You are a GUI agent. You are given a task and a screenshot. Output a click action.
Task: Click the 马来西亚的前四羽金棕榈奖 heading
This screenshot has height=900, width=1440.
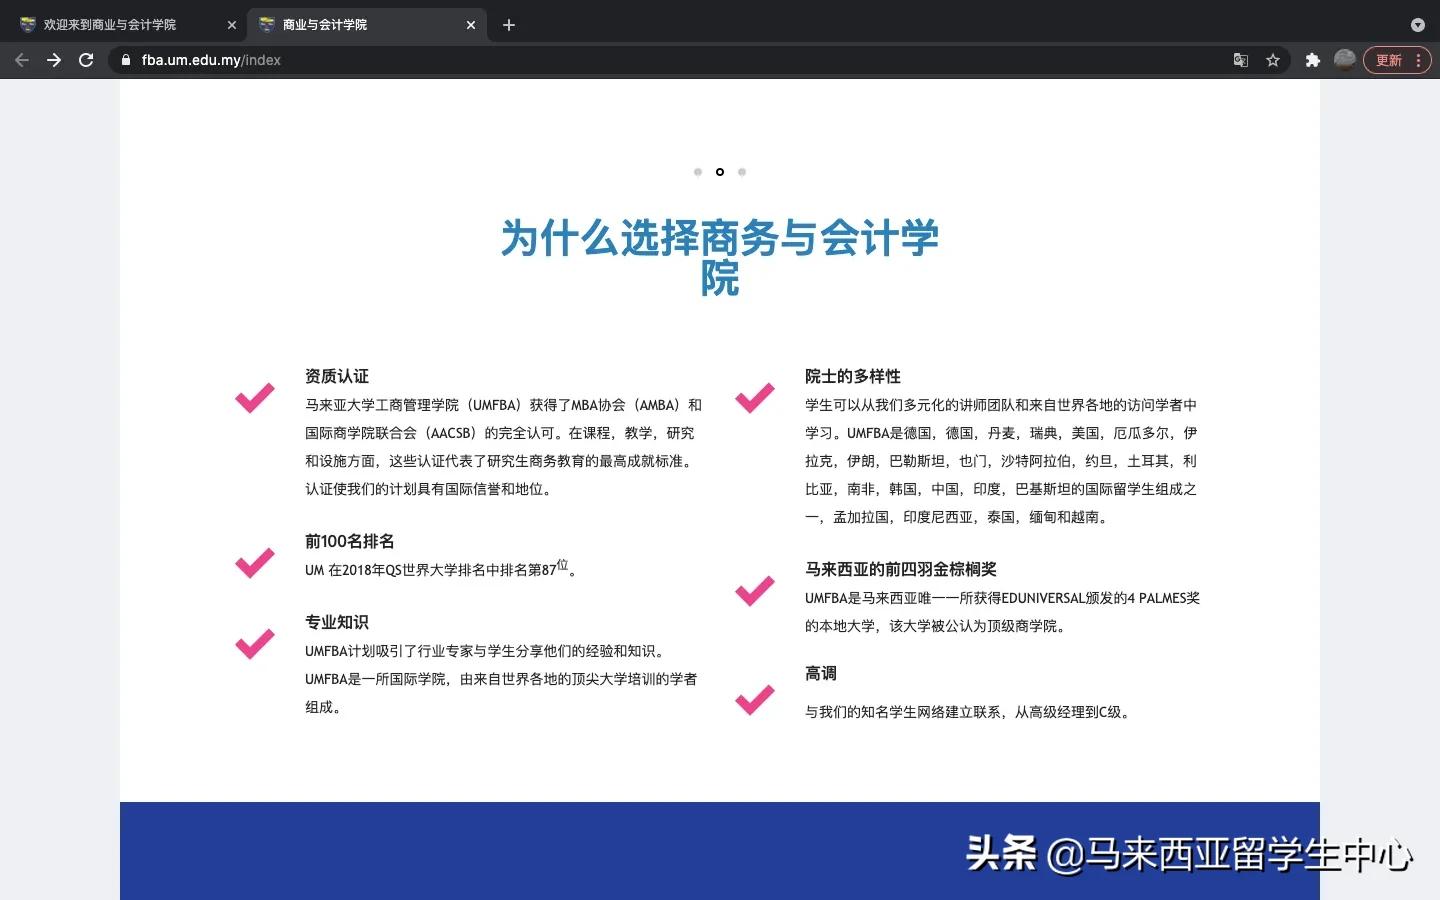click(x=901, y=569)
